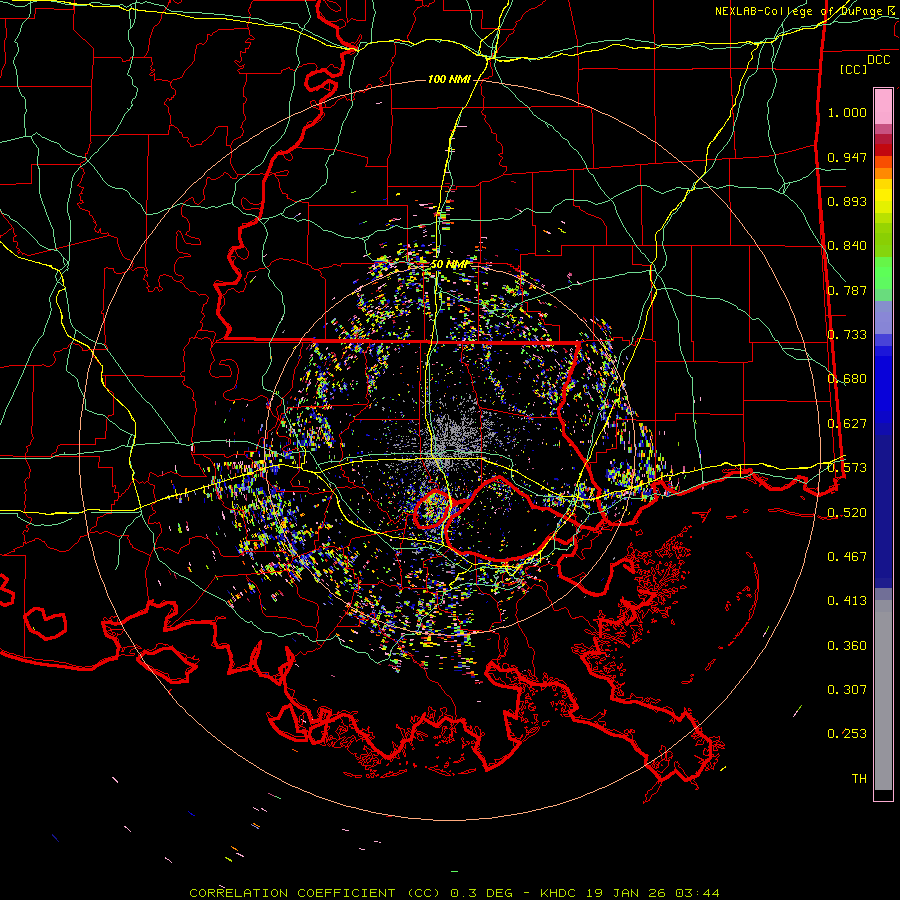The image size is (900, 900).
Task: Pick the olive green color bar segment
Action: coord(883,240)
